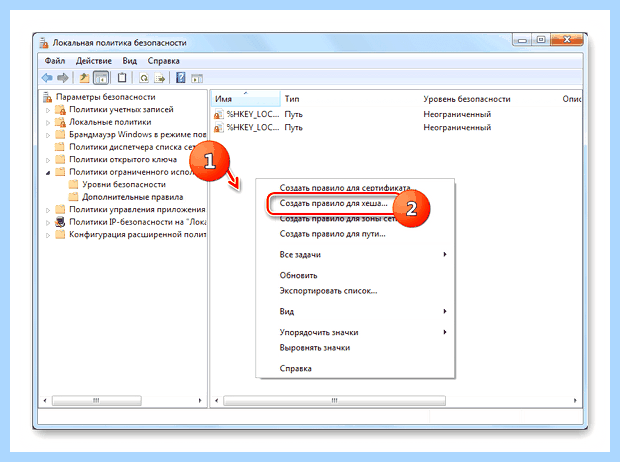Choose Выровнять значки
Viewport: 620px width, 462px height.
coord(355,348)
